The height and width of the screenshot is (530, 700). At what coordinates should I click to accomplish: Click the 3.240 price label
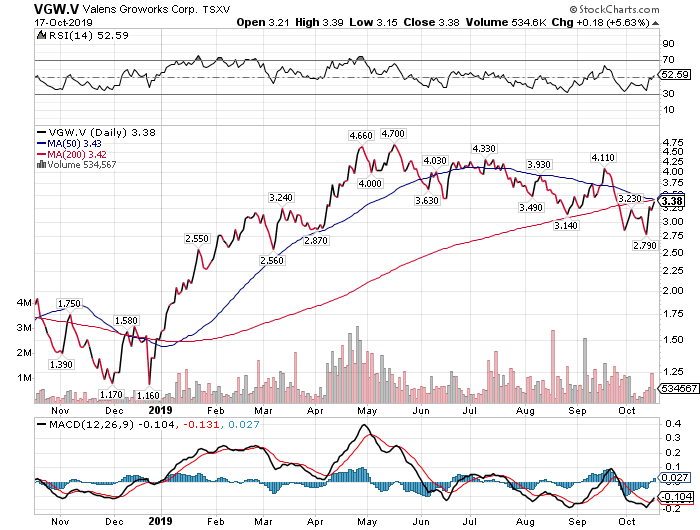point(281,197)
